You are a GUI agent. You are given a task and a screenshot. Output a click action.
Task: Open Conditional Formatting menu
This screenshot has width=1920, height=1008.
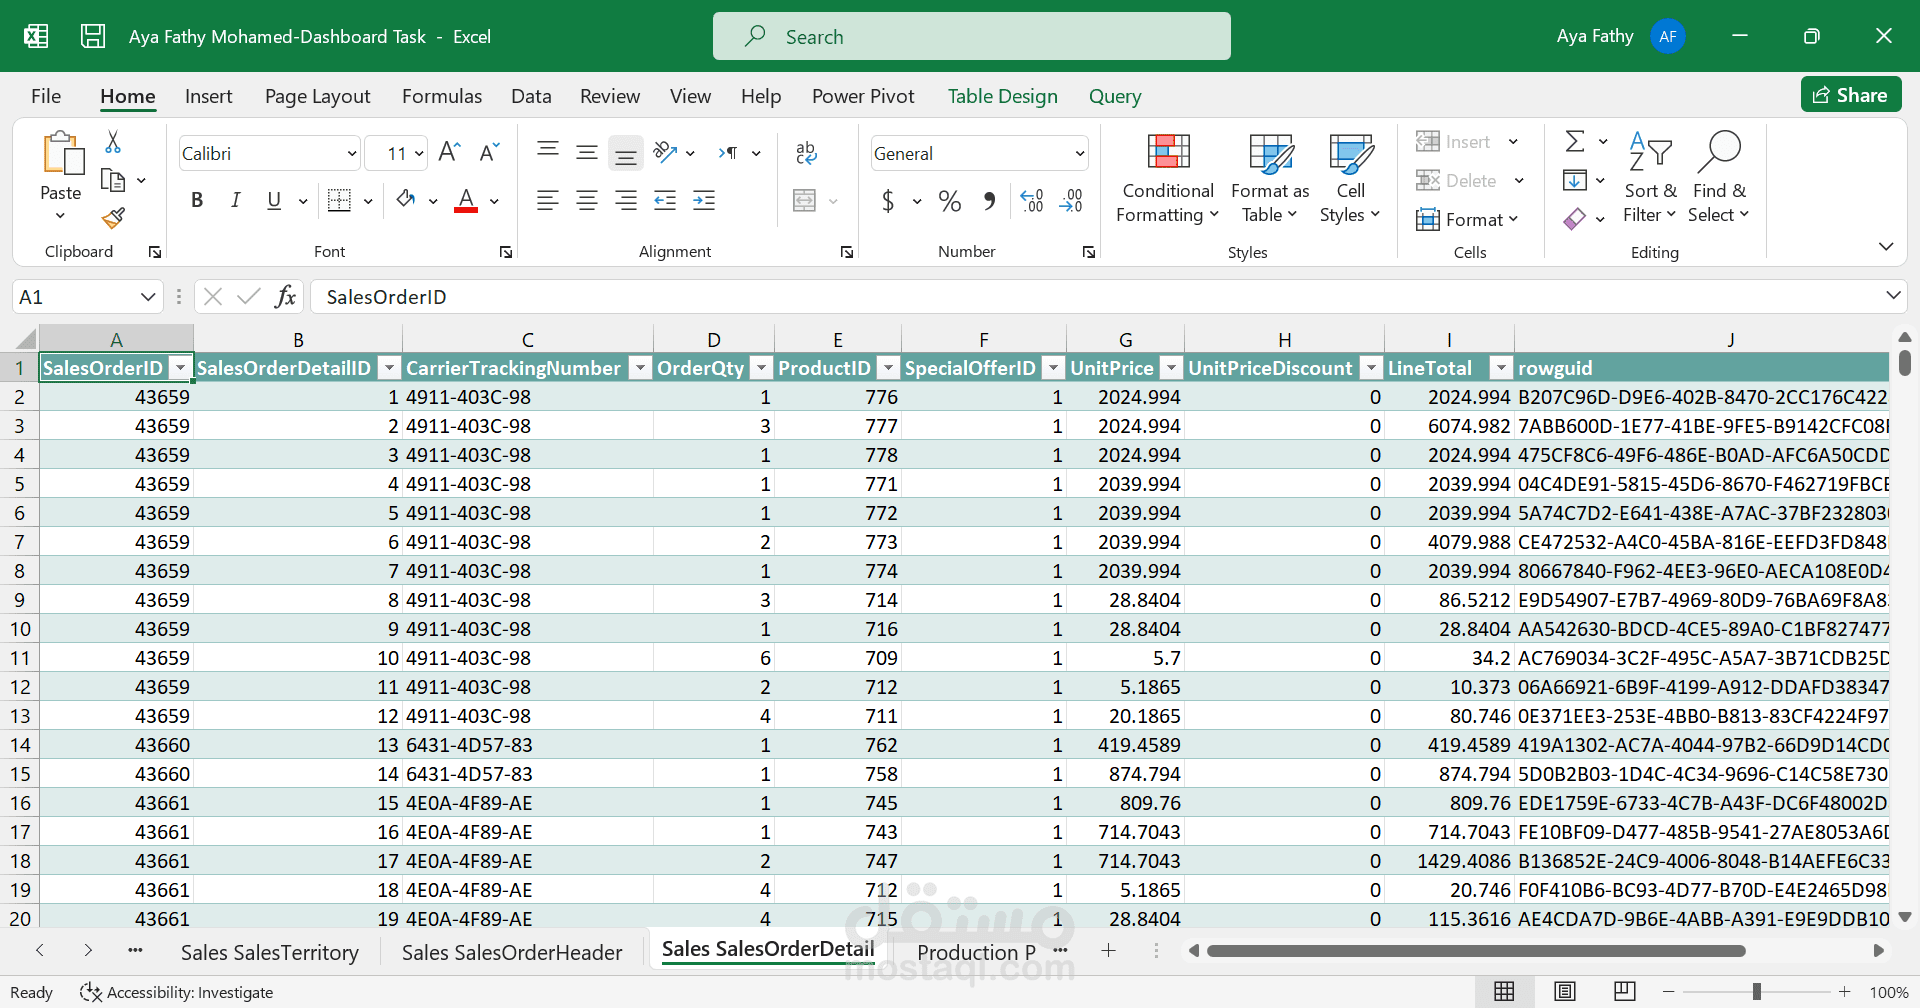tap(1167, 180)
